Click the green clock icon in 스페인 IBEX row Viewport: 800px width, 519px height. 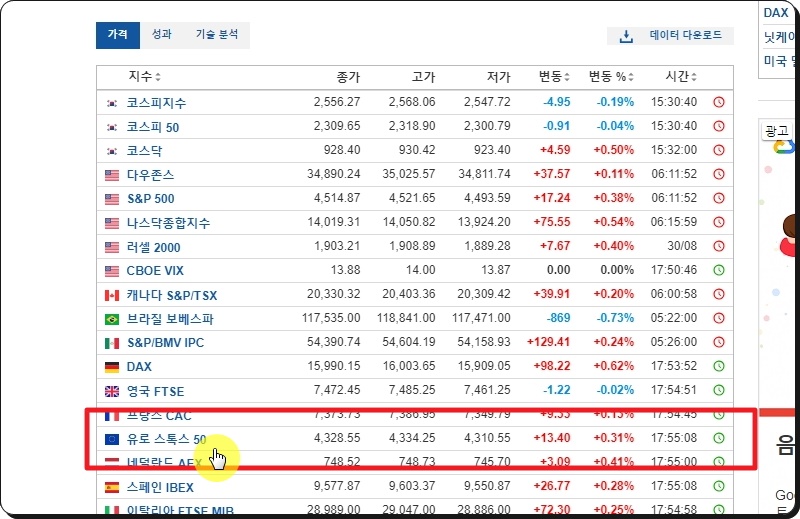[x=719, y=486]
